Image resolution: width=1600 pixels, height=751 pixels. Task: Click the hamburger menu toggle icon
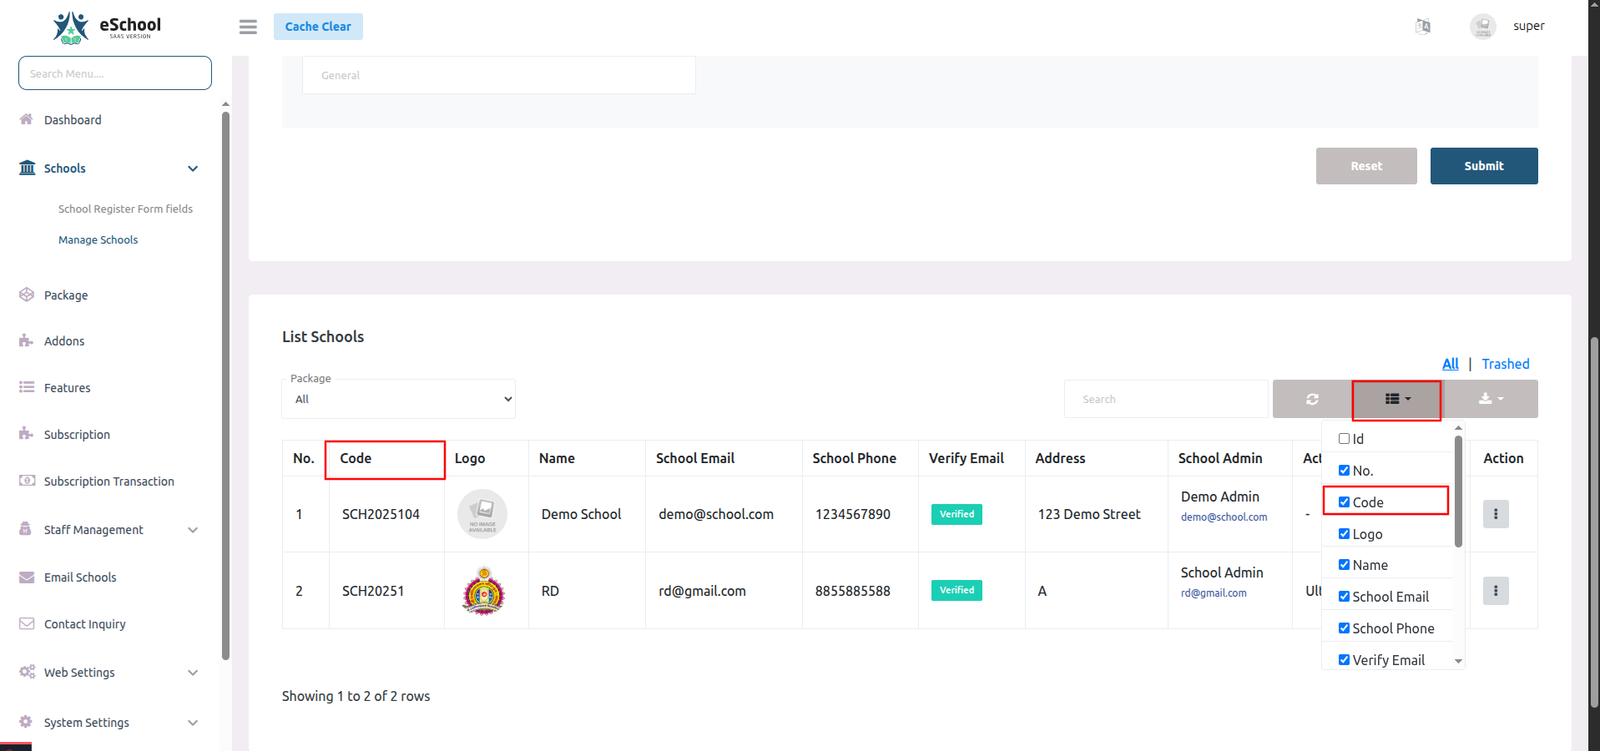pyautogui.click(x=248, y=27)
